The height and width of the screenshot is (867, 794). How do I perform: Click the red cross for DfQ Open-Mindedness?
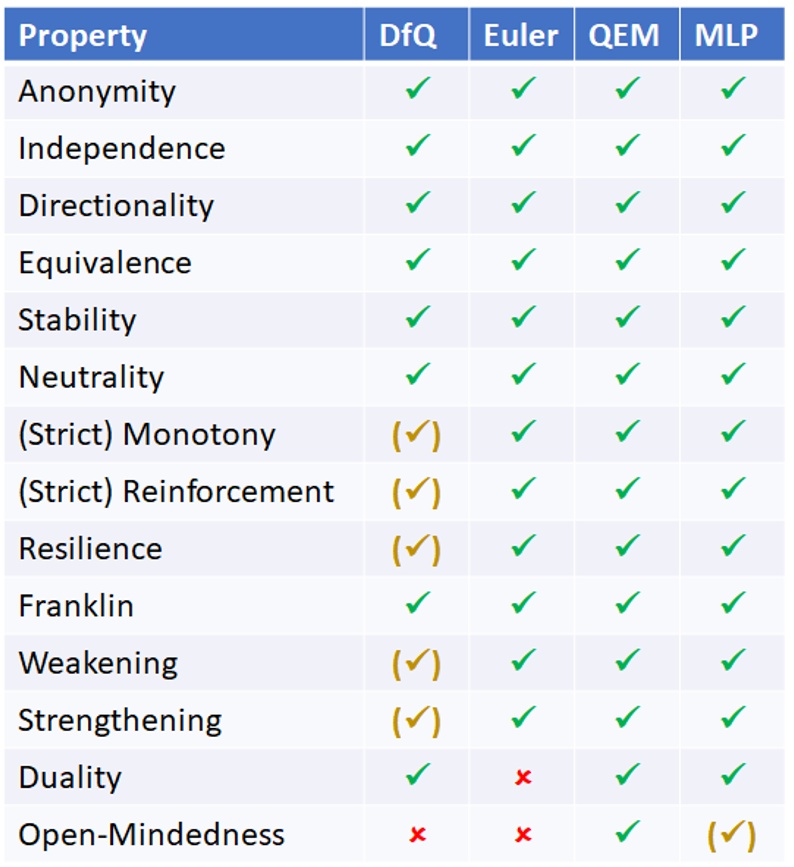pyautogui.click(x=417, y=834)
